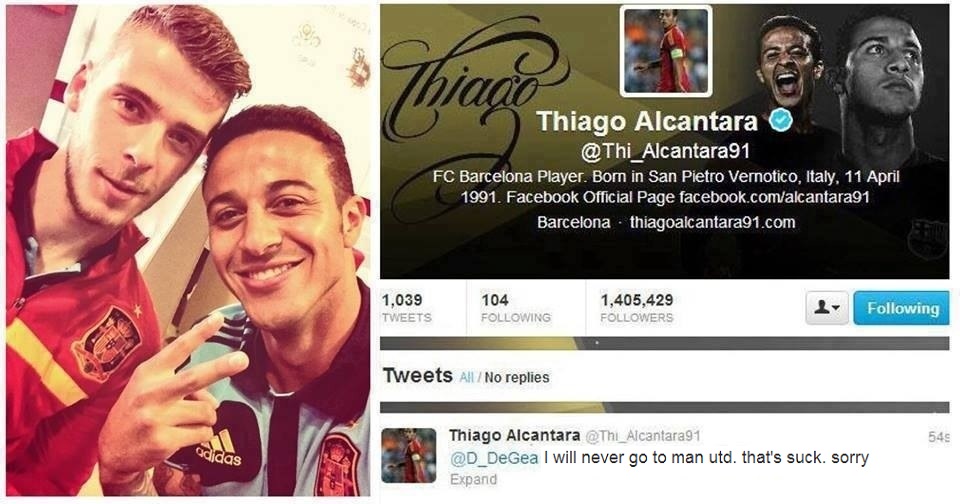The height and width of the screenshot is (504, 960).
Task: Click the @Thi_Alcantara91 handle in tweet
Action: click(x=643, y=435)
